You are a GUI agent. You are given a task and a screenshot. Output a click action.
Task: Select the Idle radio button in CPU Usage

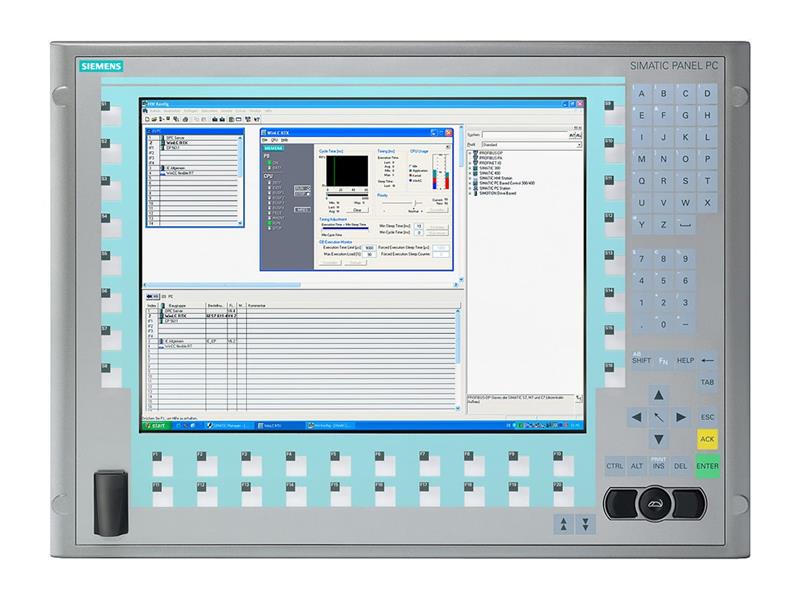(x=409, y=166)
